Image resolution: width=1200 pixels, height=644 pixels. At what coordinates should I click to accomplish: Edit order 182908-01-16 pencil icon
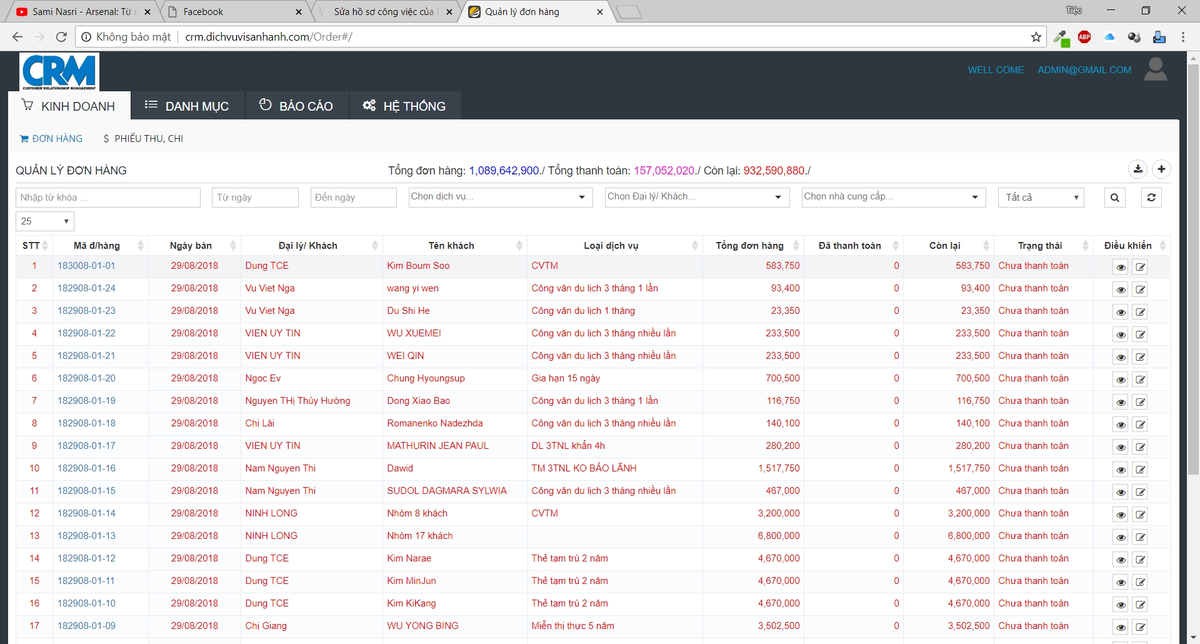click(1141, 469)
